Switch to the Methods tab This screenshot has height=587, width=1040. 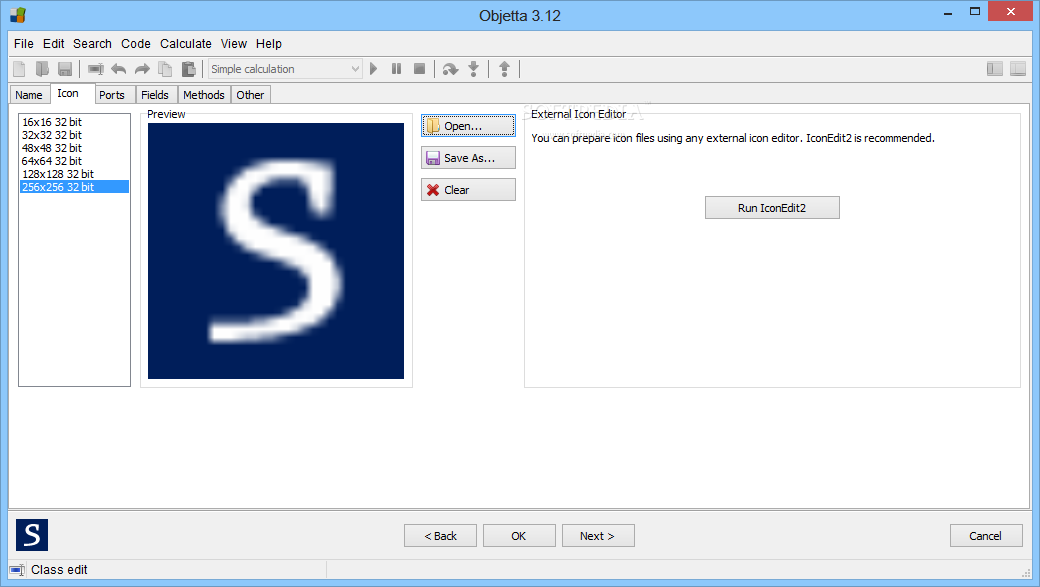click(x=204, y=95)
